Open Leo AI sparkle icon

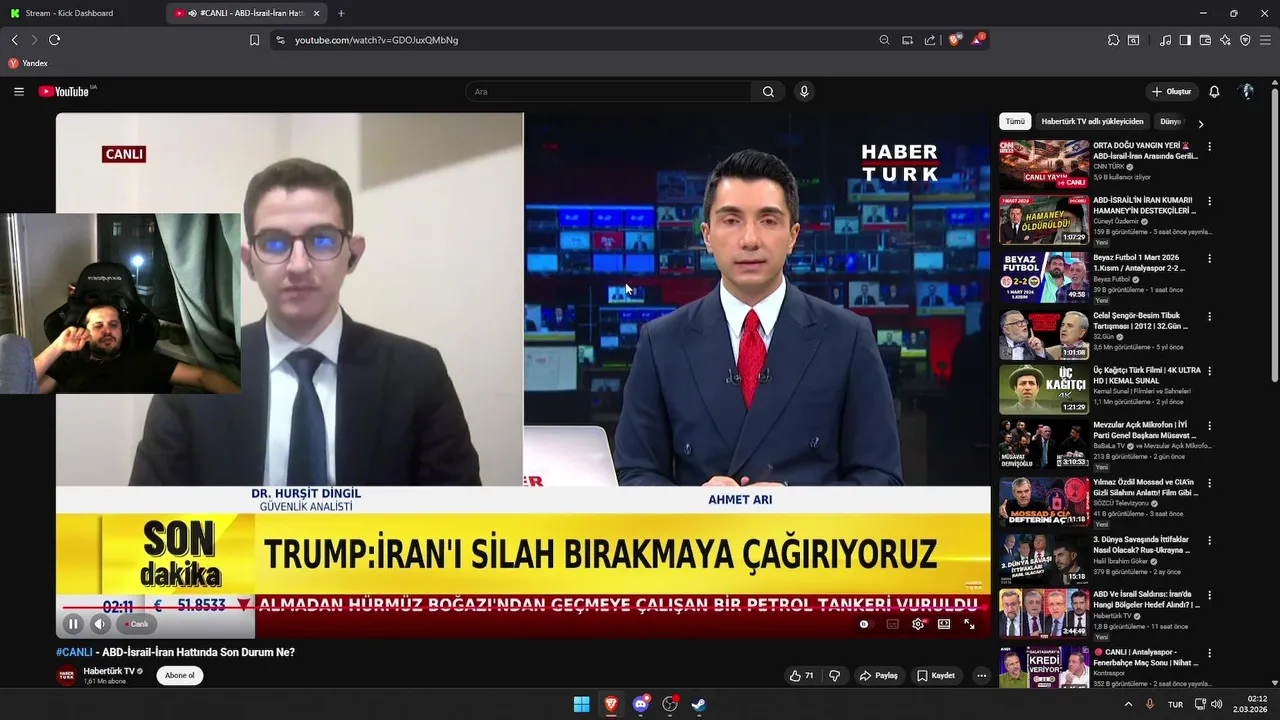click(1225, 40)
